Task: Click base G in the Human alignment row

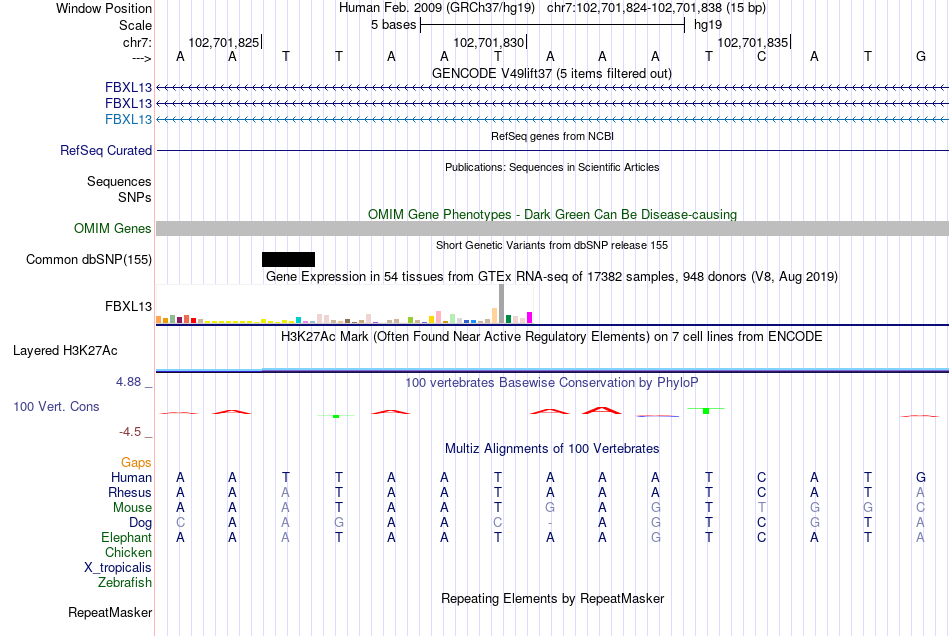Action: tap(920, 477)
